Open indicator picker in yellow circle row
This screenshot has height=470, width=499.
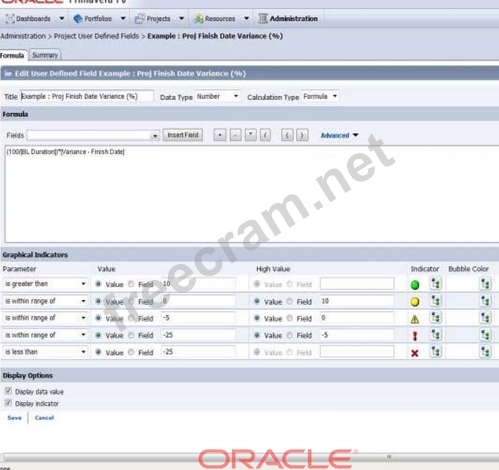pyautogui.click(x=435, y=301)
